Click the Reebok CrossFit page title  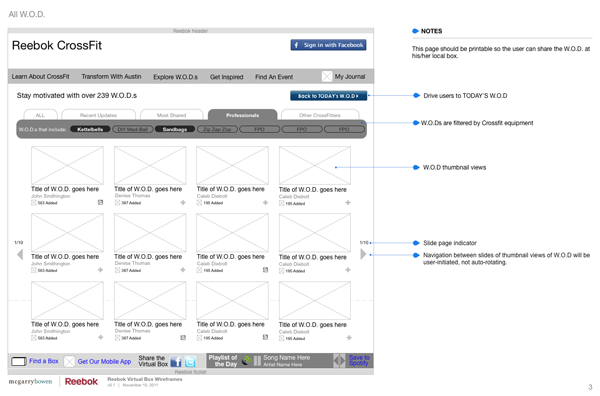point(57,45)
